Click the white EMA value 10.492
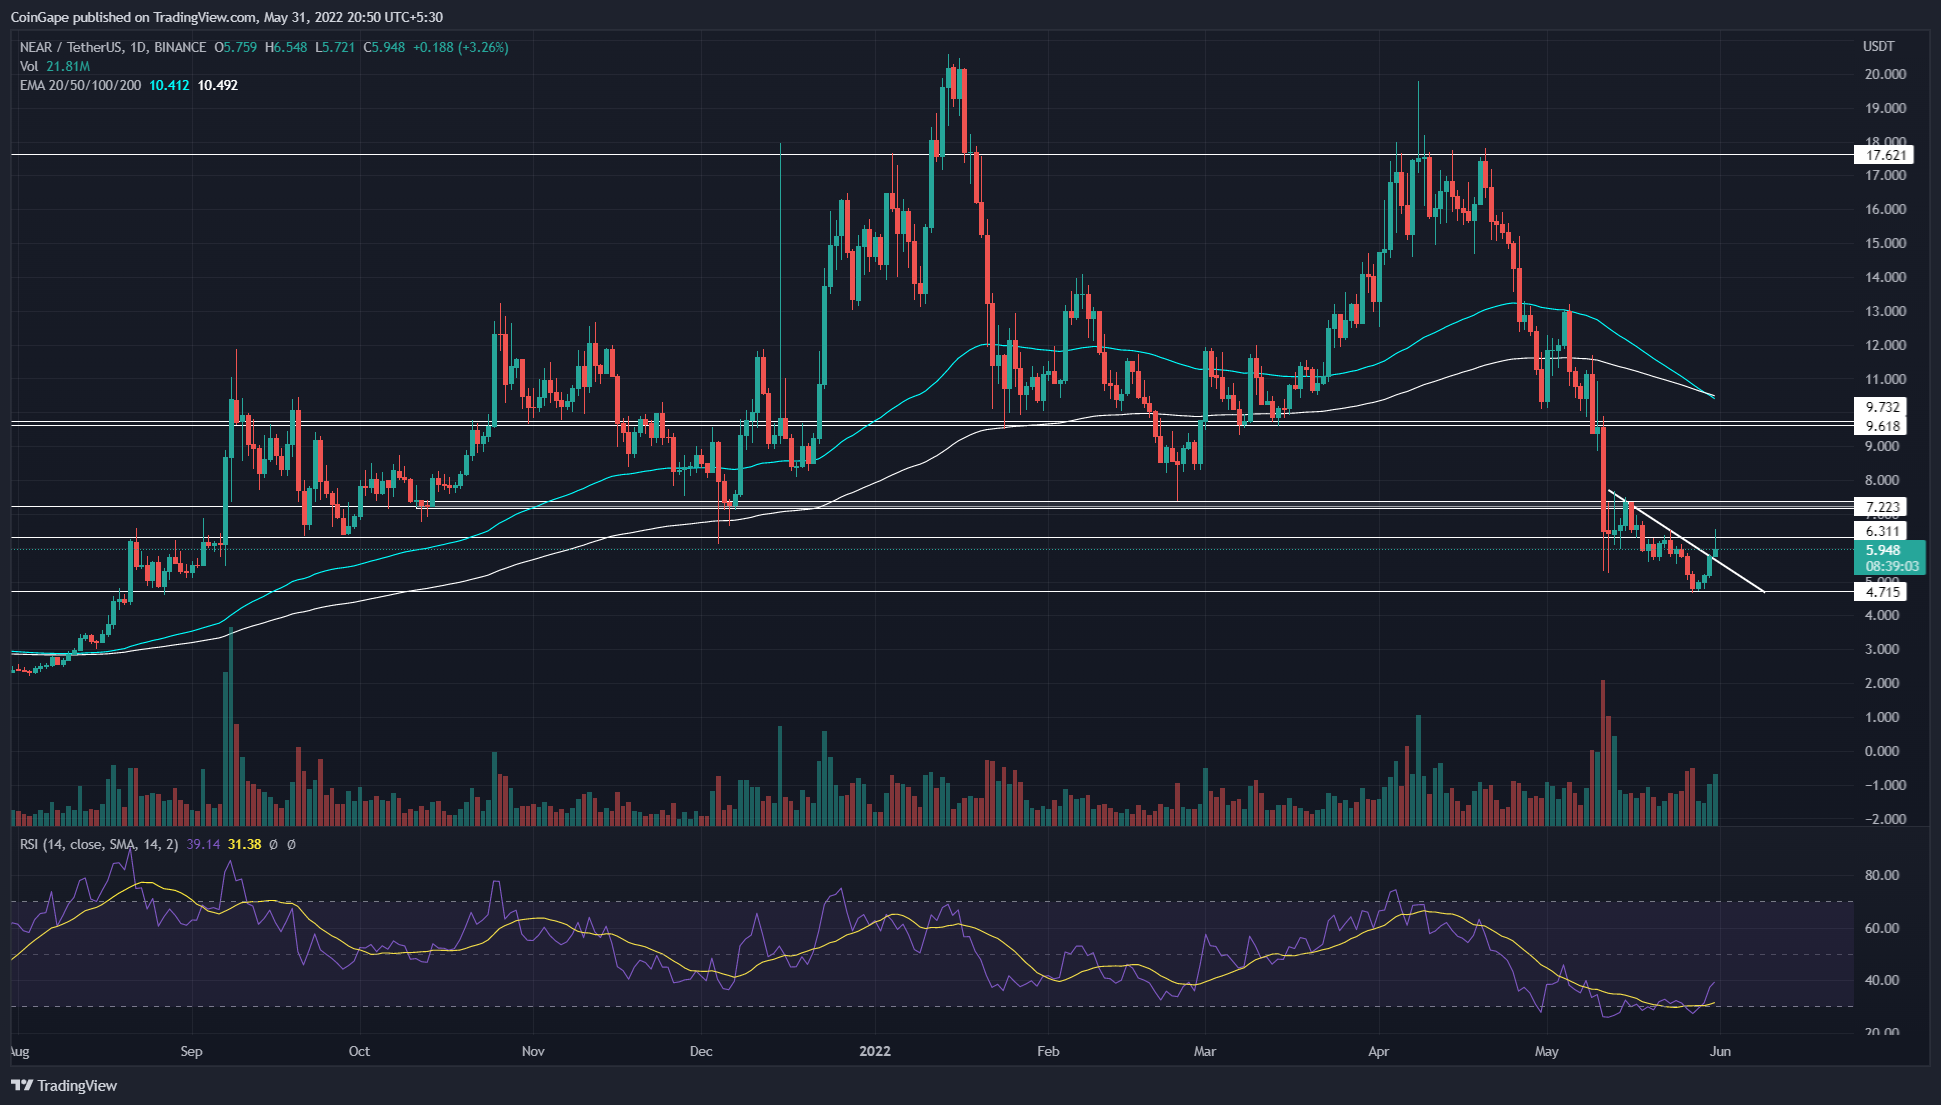This screenshot has height=1105, width=1941. tap(218, 85)
